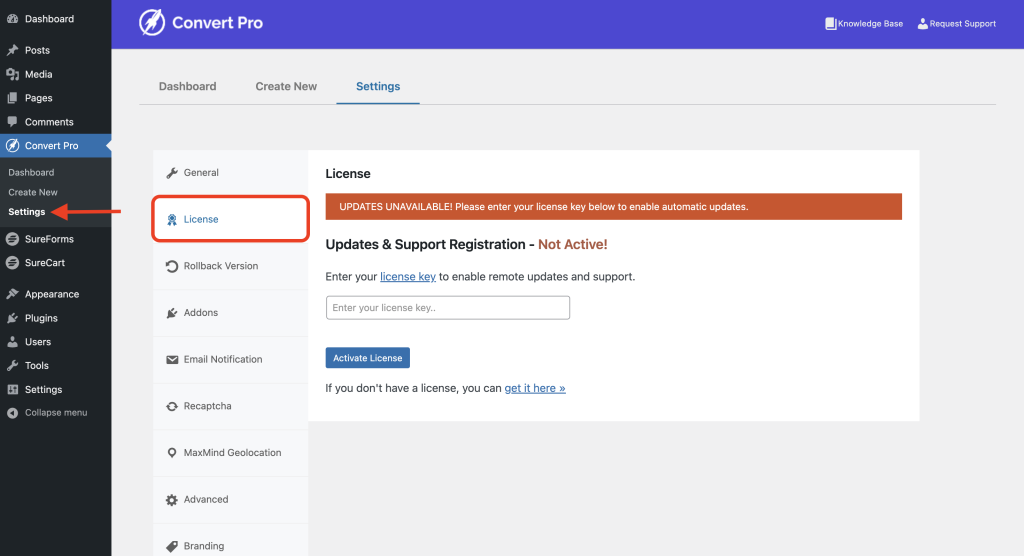Viewport: 1024px width, 556px height.
Task: Click the Email Notification envelope icon
Action: (172, 360)
